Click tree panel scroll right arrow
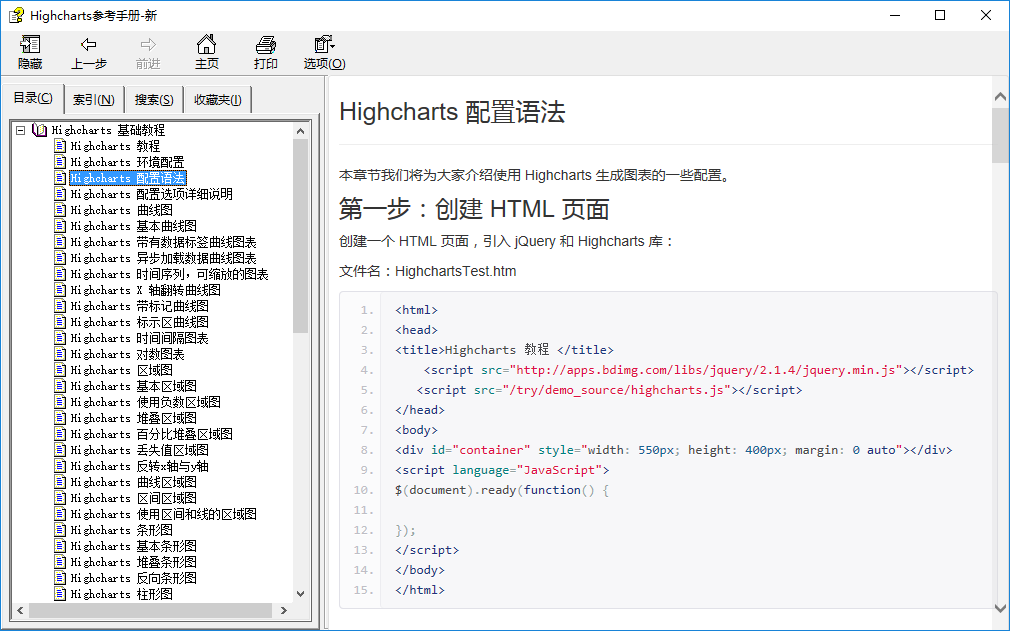 283,610
